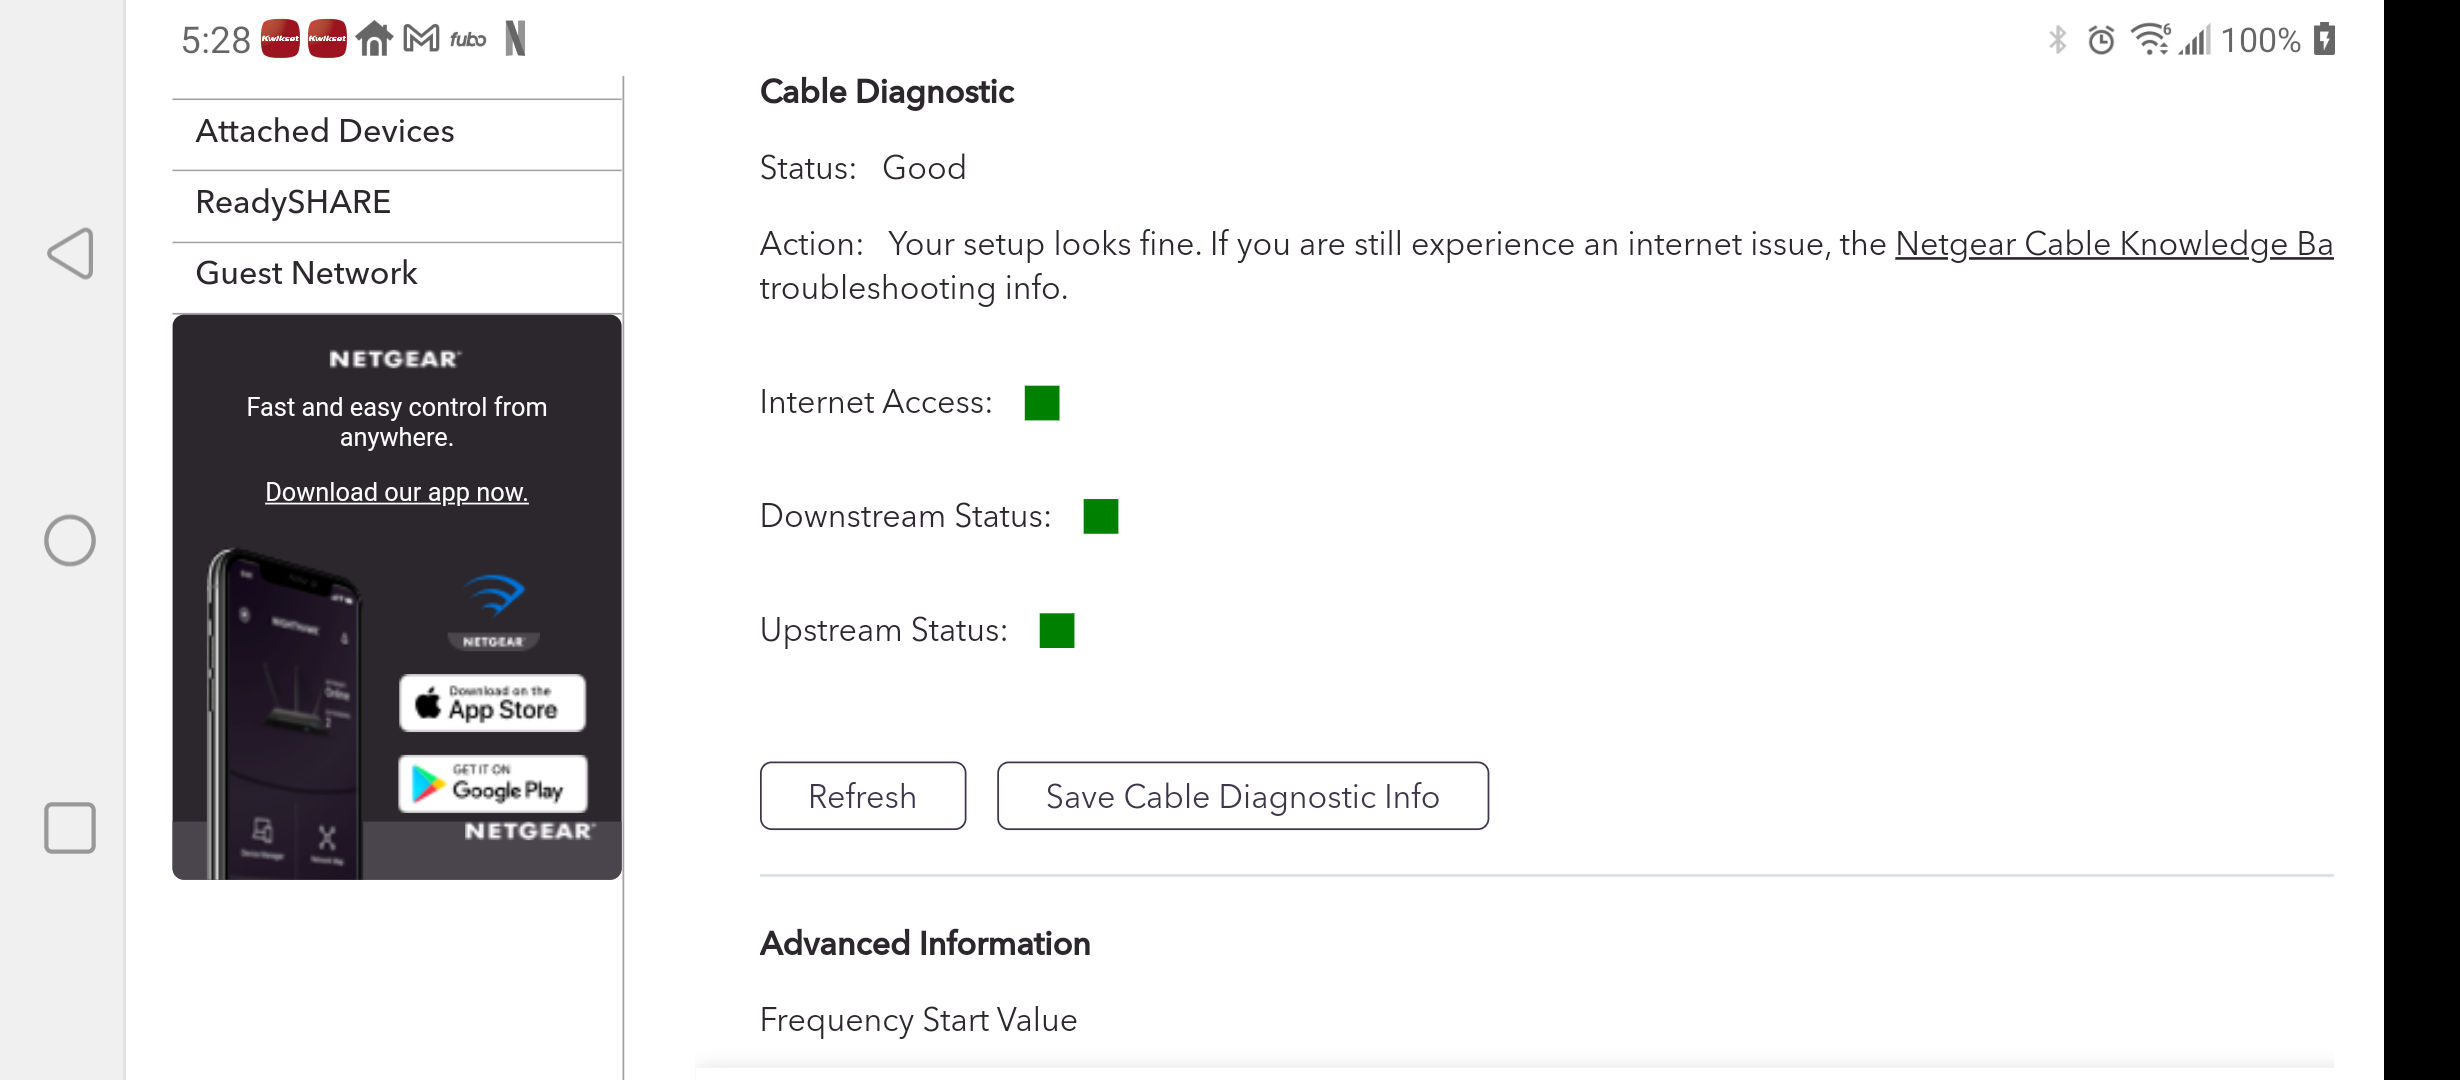This screenshot has width=2460, height=1080.
Task: Click the Refresh button
Action: coord(862,796)
